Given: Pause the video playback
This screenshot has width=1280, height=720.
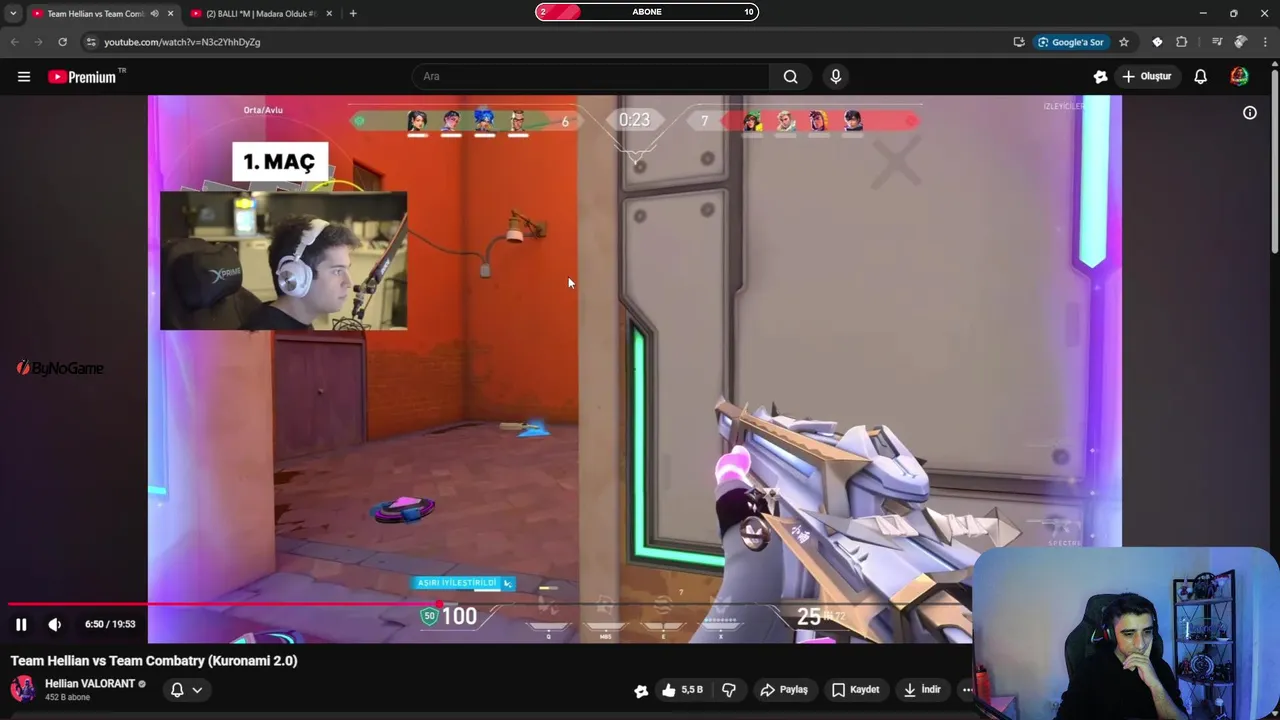Looking at the screenshot, I should click(x=21, y=624).
